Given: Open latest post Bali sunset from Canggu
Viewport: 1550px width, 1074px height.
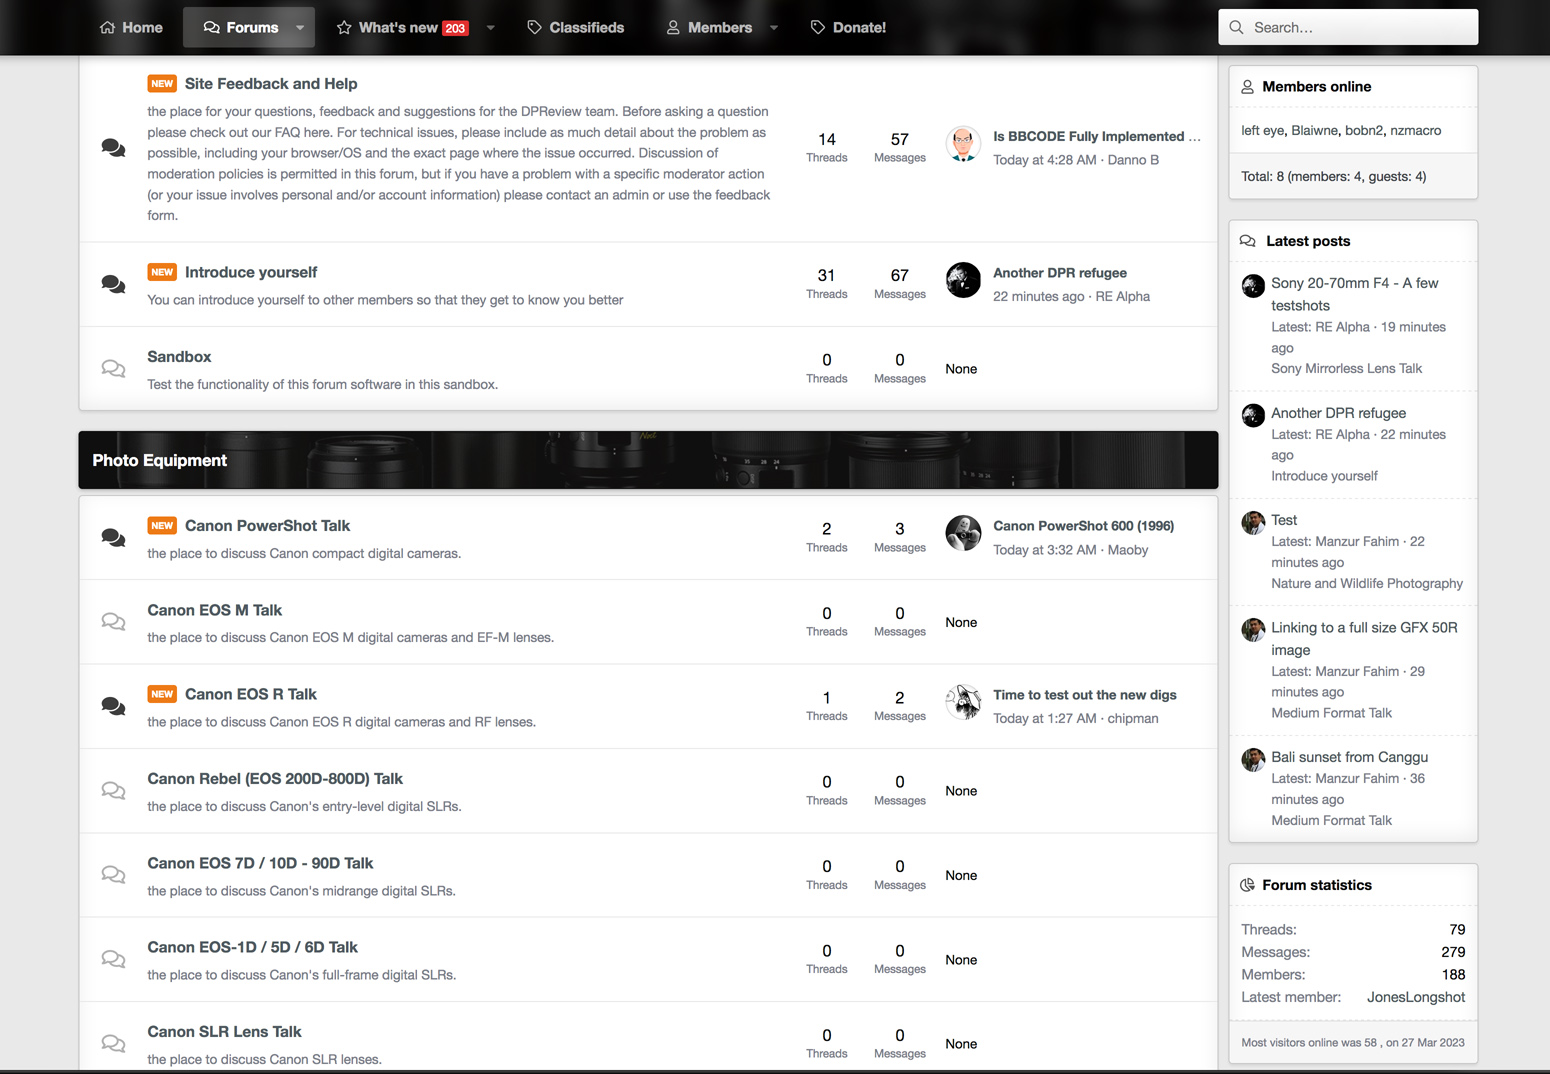Looking at the screenshot, I should [1349, 757].
